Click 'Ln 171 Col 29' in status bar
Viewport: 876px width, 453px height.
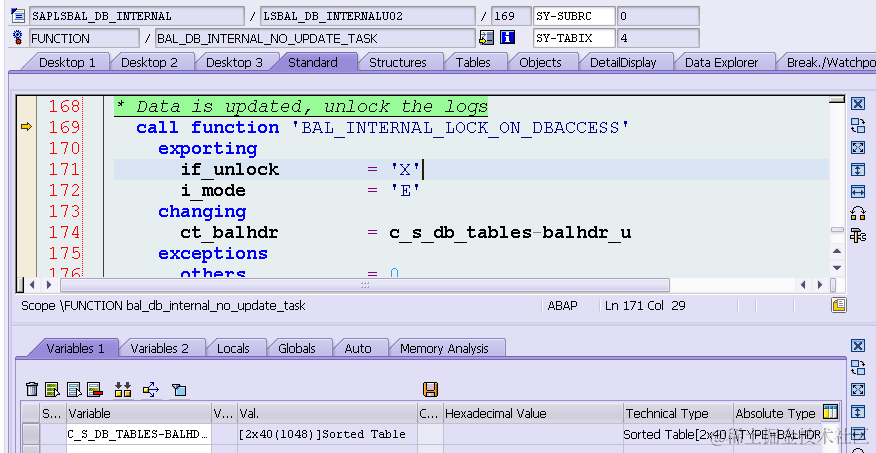click(x=645, y=306)
